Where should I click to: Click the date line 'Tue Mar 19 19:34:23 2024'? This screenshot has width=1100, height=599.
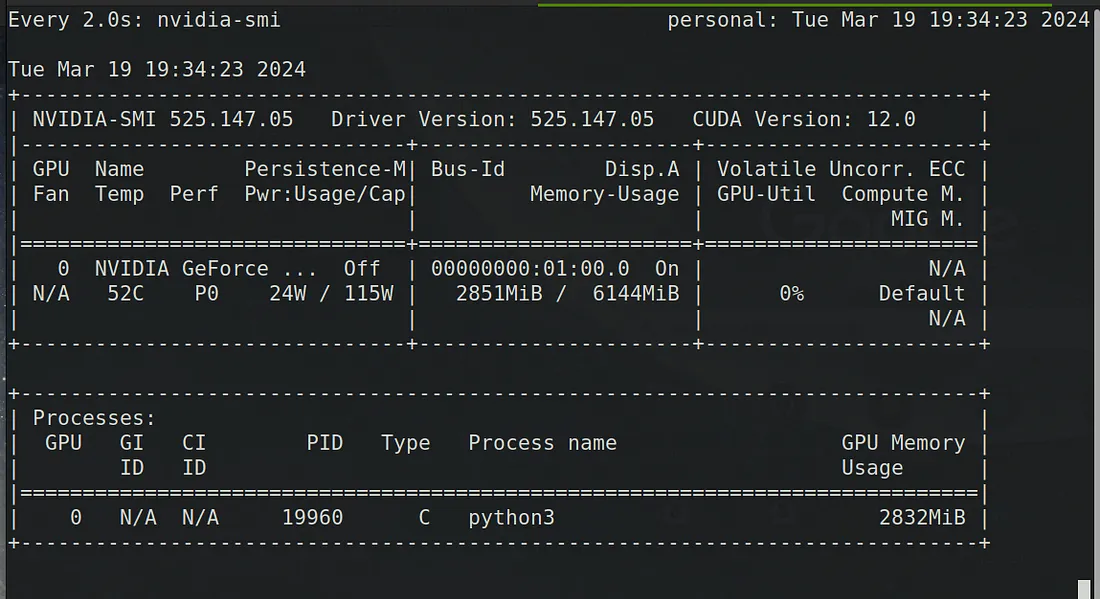coord(157,69)
